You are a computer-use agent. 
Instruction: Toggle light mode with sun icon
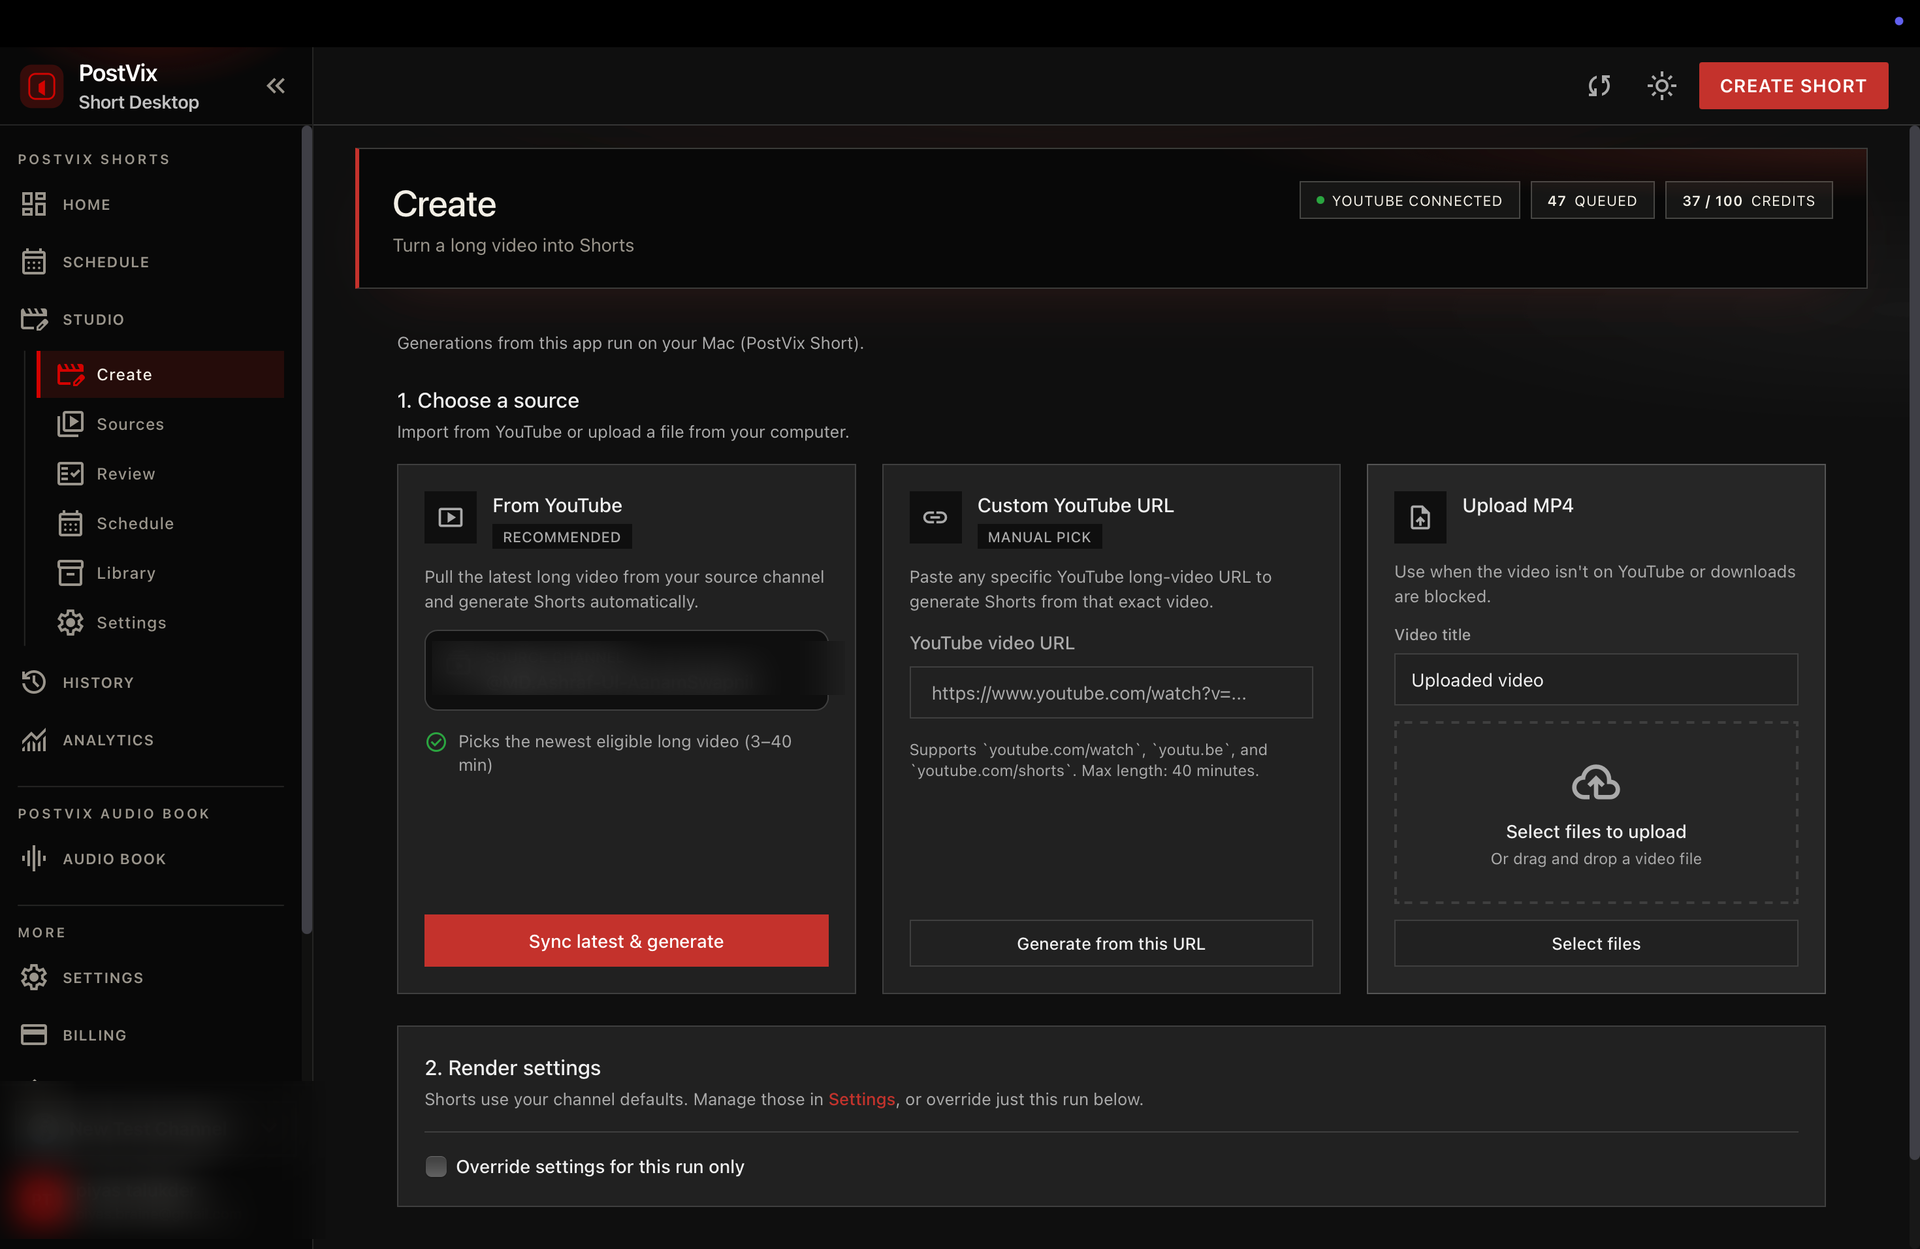pos(1661,86)
